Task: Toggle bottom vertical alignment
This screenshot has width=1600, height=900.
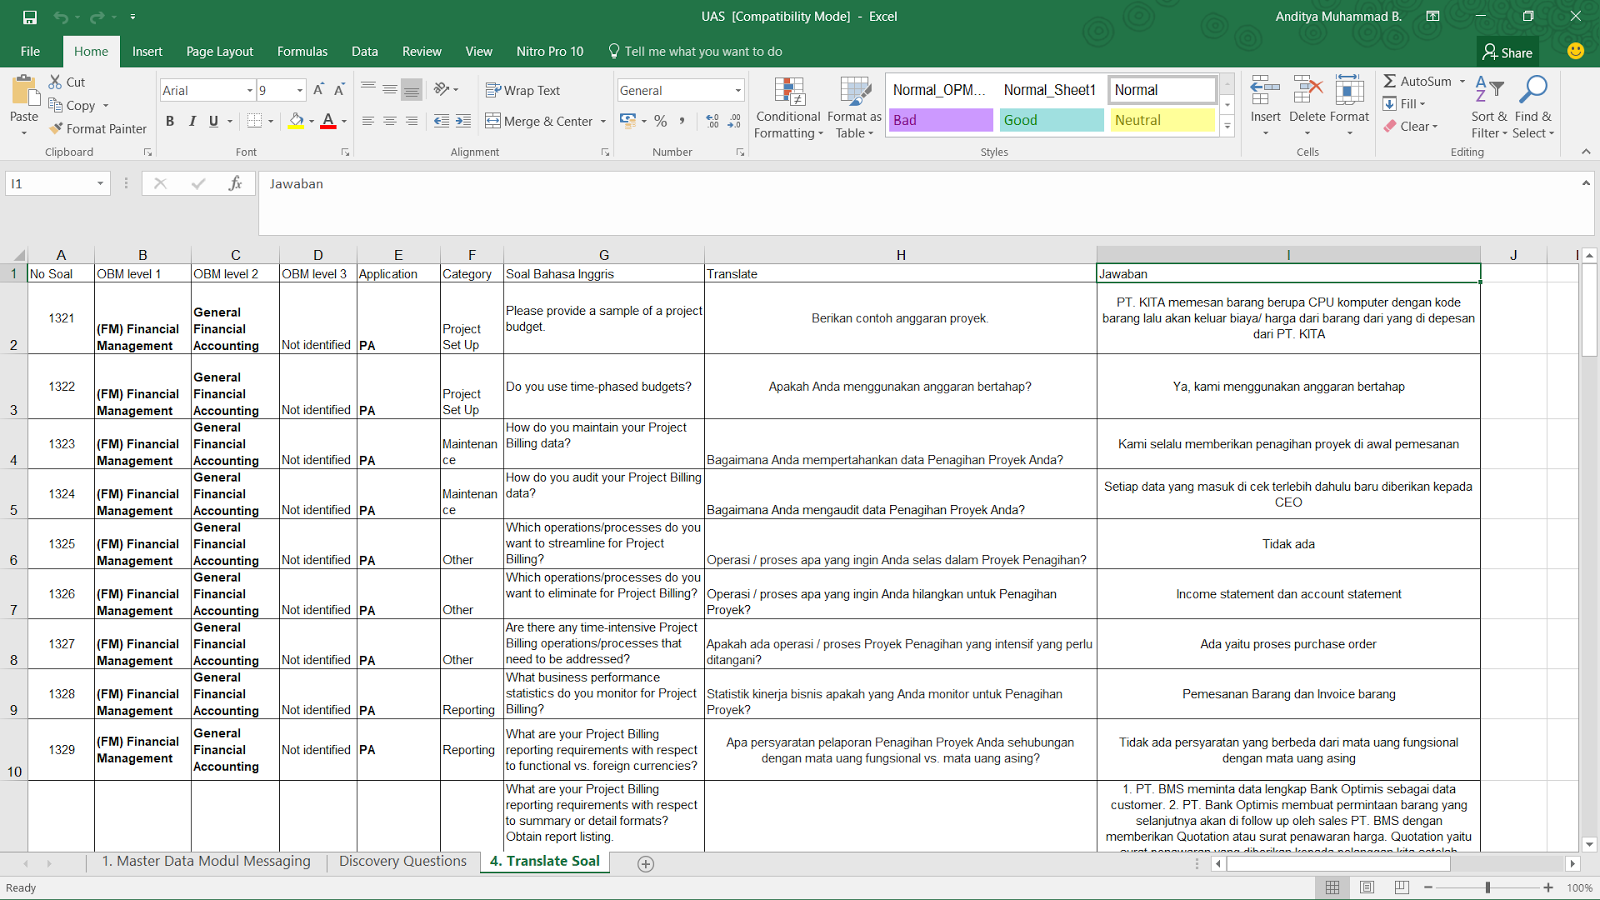Action: pos(412,90)
